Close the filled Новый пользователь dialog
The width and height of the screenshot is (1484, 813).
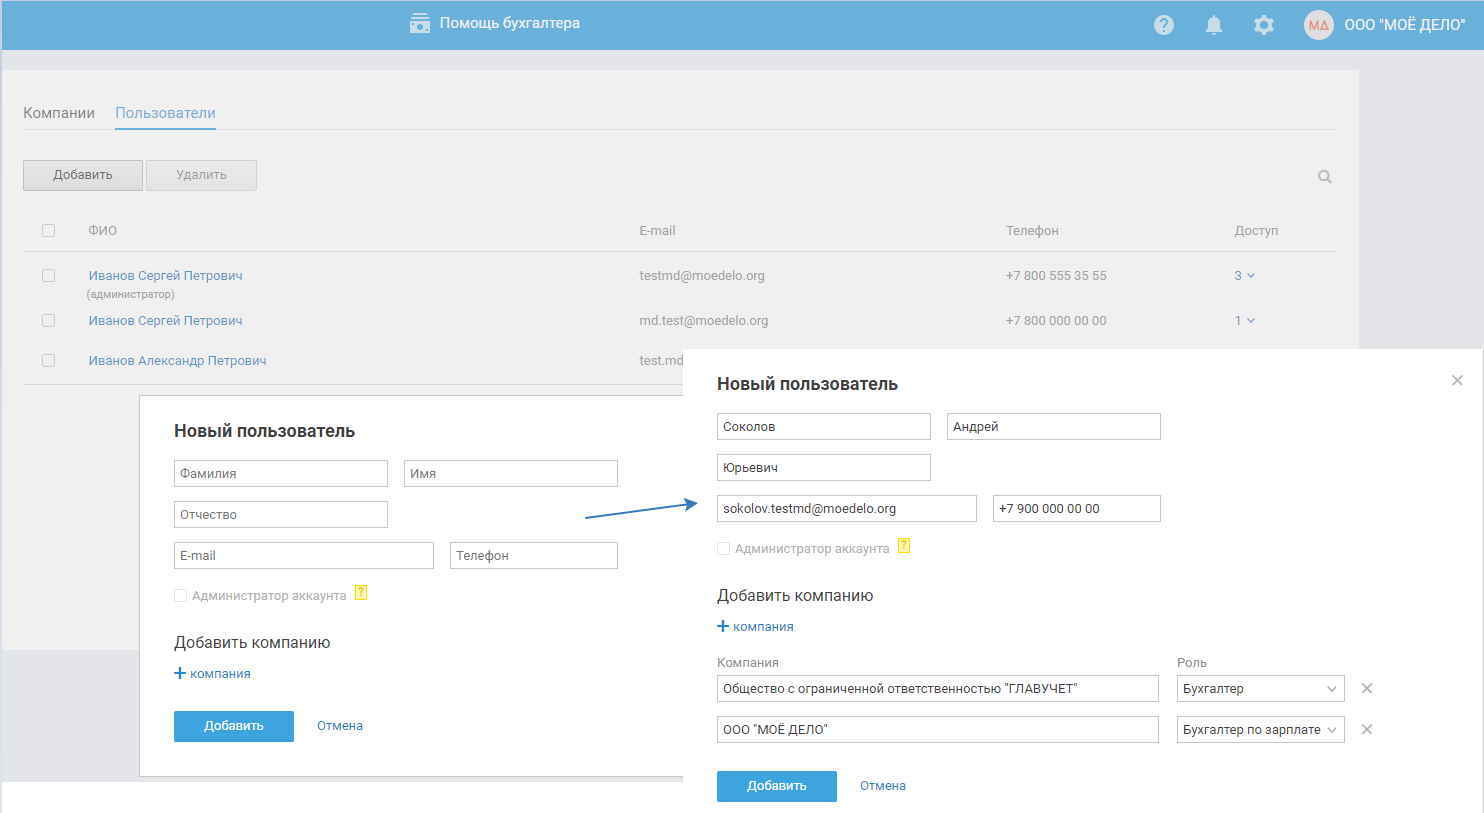pyautogui.click(x=1456, y=380)
